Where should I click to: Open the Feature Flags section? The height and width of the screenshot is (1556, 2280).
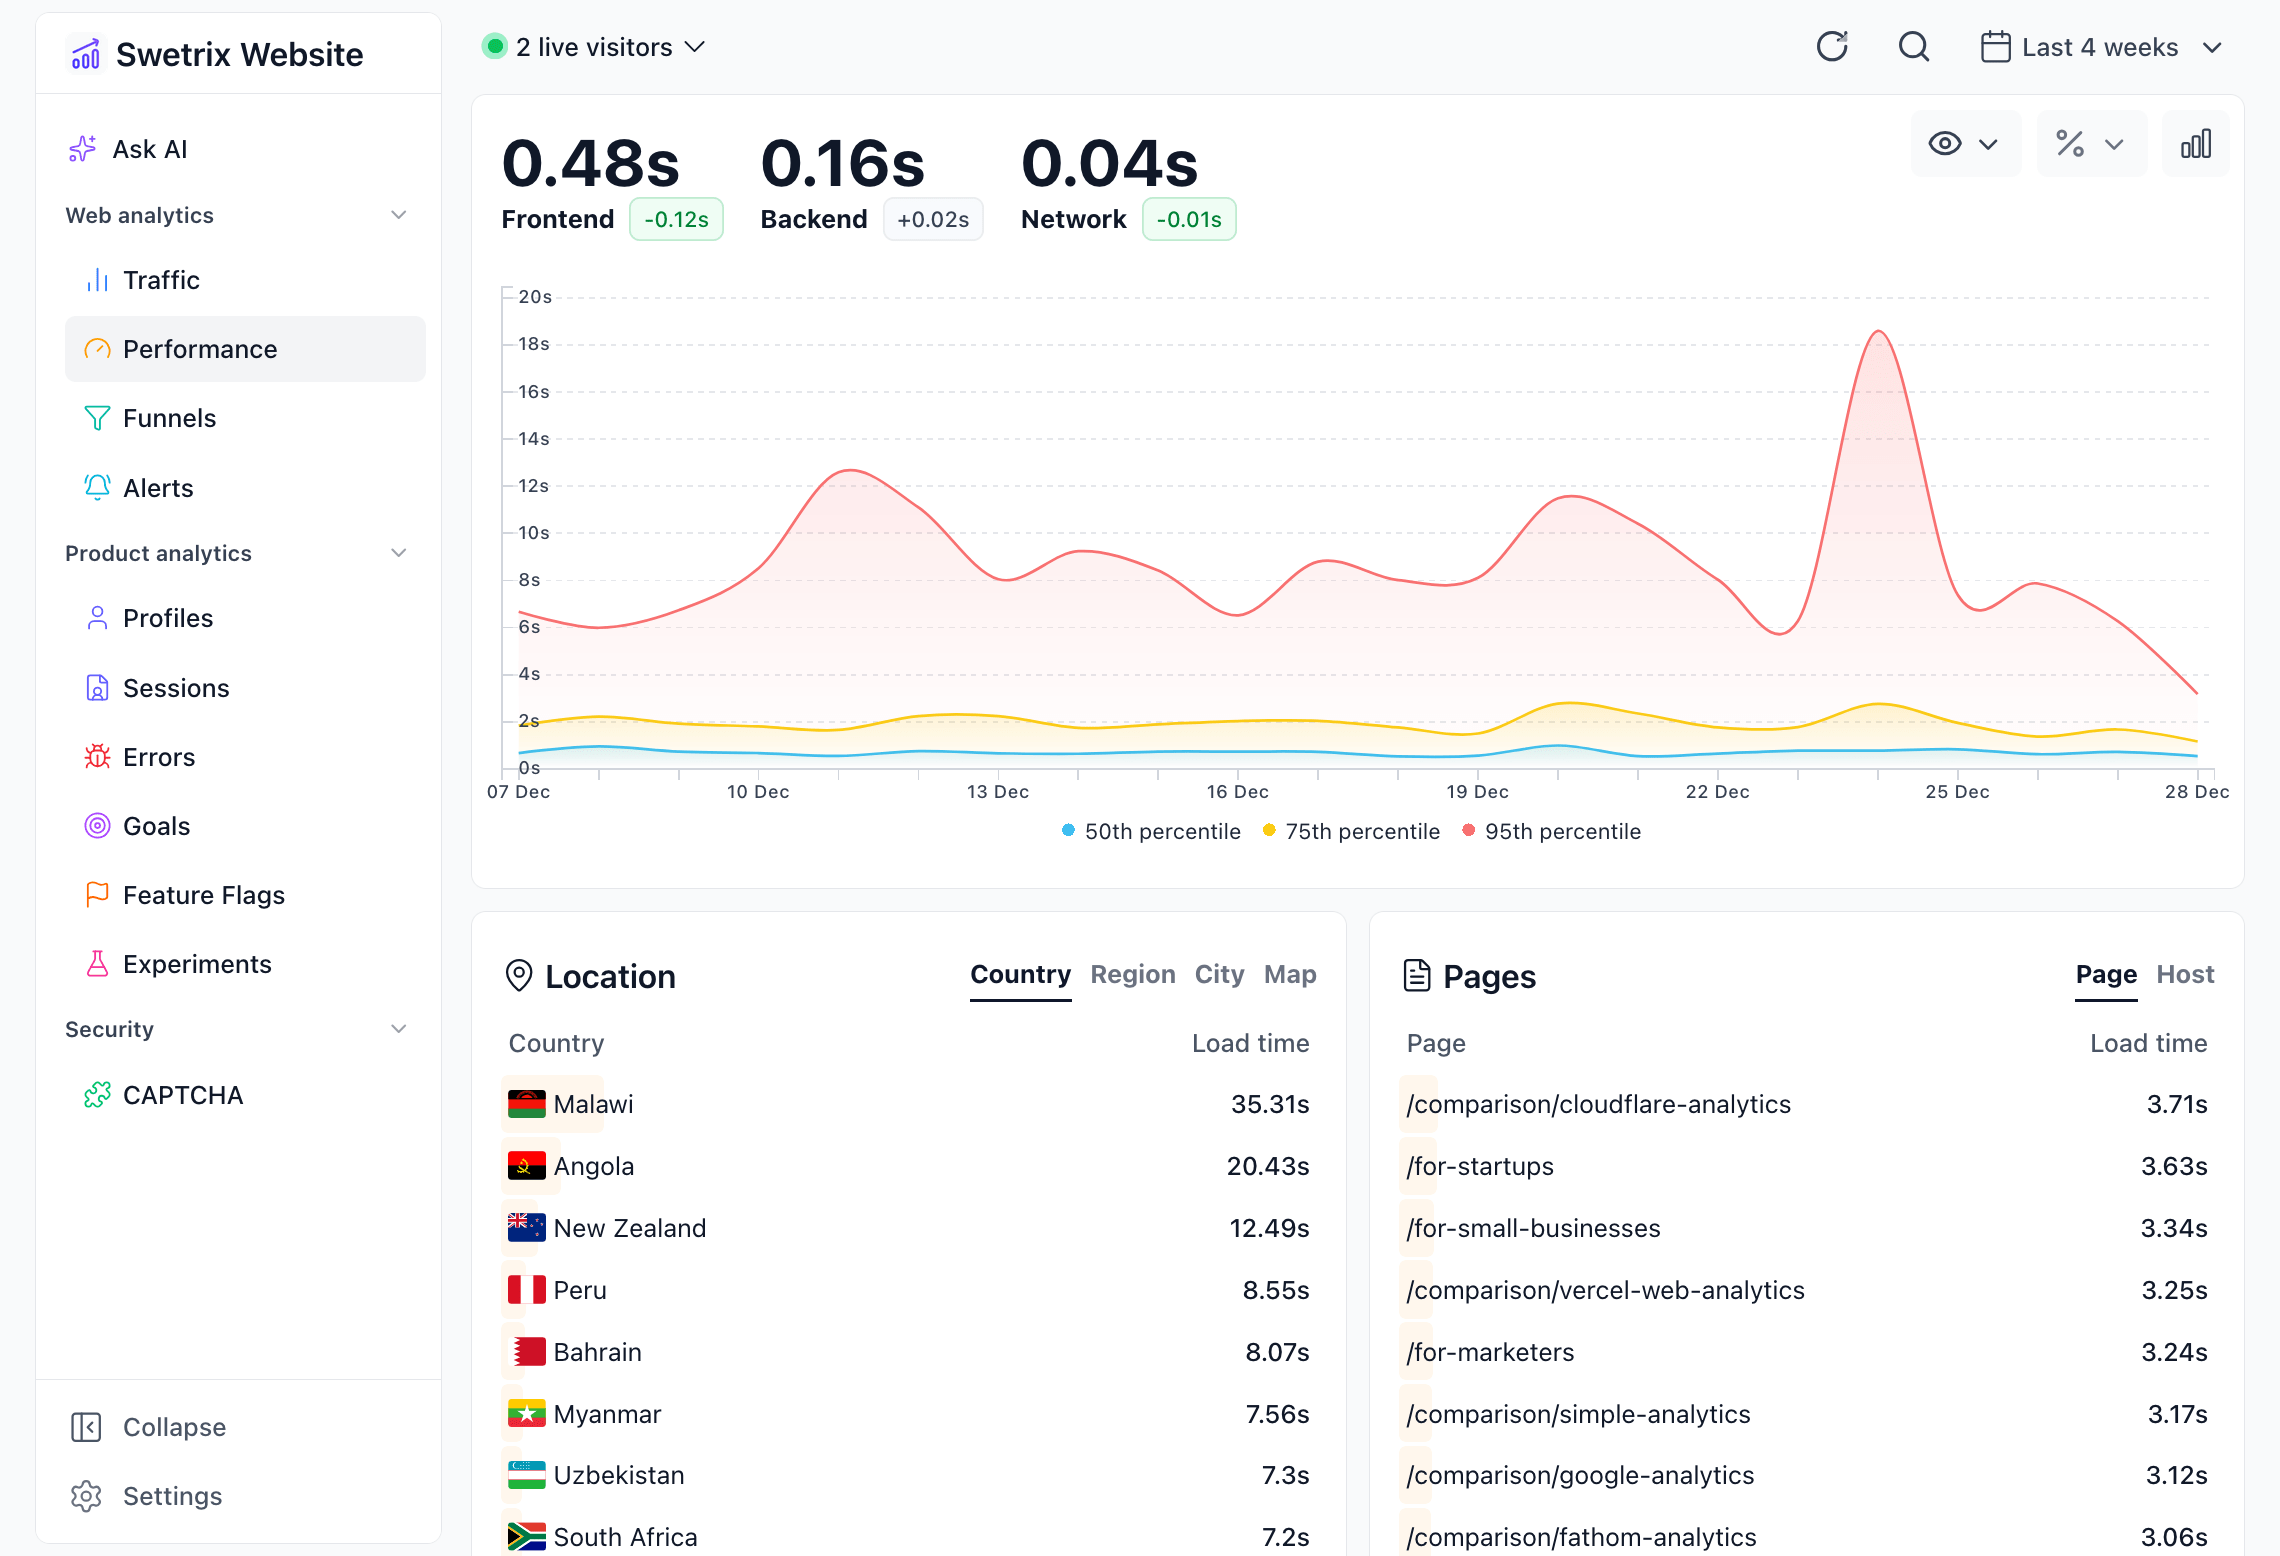tap(203, 895)
